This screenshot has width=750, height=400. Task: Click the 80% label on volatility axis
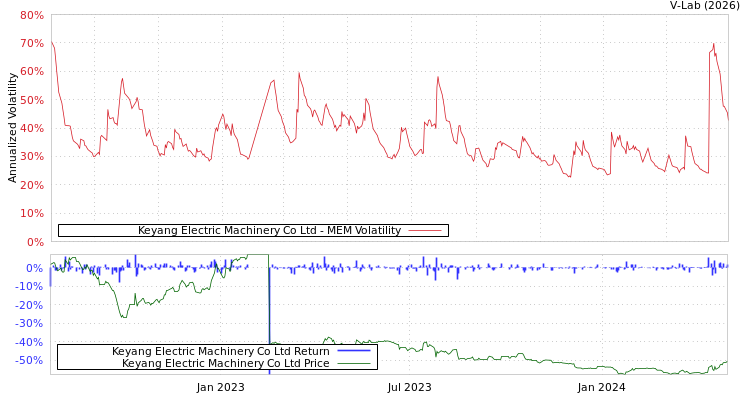point(31,16)
